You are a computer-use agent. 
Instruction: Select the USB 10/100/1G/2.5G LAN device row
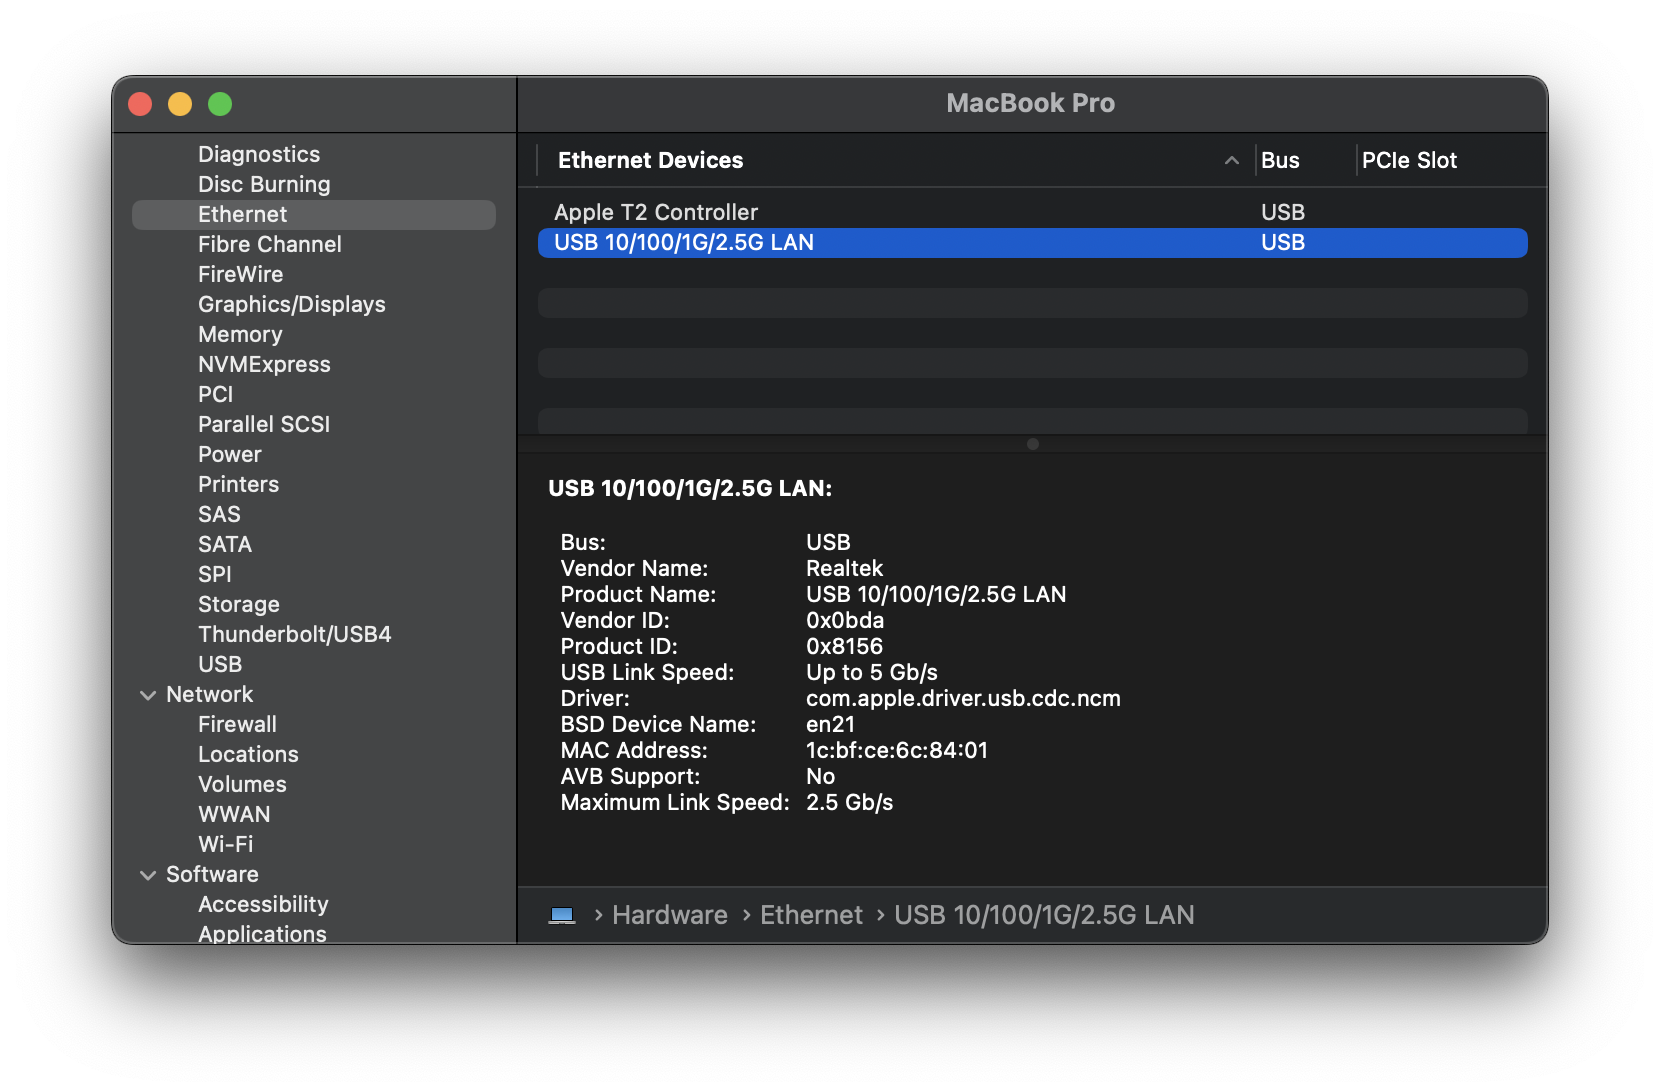click(1033, 243)
